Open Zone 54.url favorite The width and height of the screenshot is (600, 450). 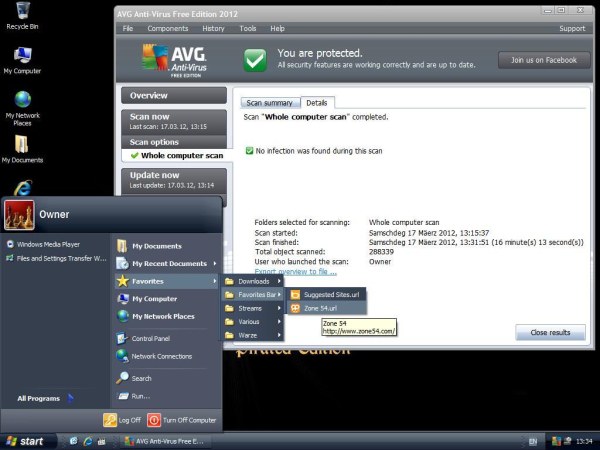pos(326,308)
